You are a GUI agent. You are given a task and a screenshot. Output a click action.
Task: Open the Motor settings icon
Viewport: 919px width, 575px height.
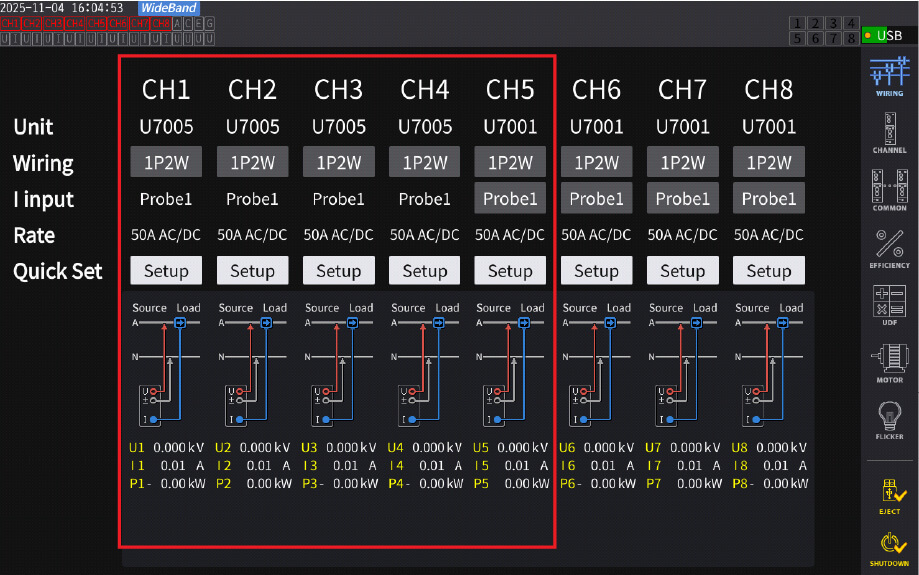tap(889, 362)
